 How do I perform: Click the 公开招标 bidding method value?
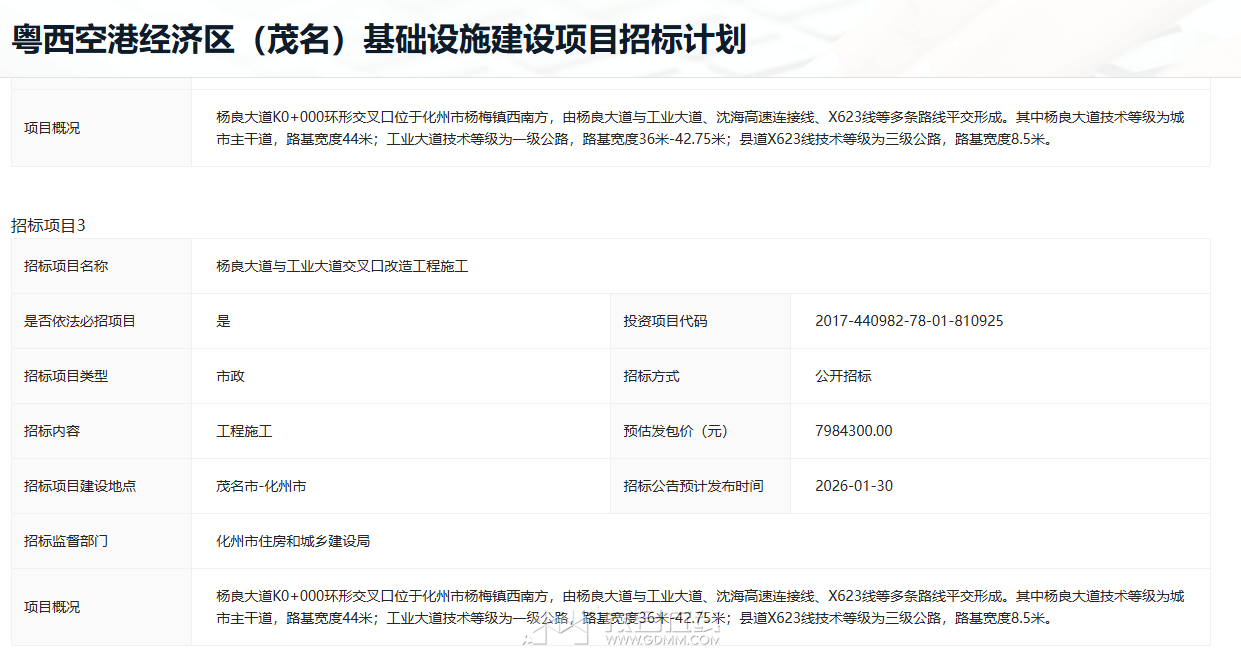click(x=843, y=376)
